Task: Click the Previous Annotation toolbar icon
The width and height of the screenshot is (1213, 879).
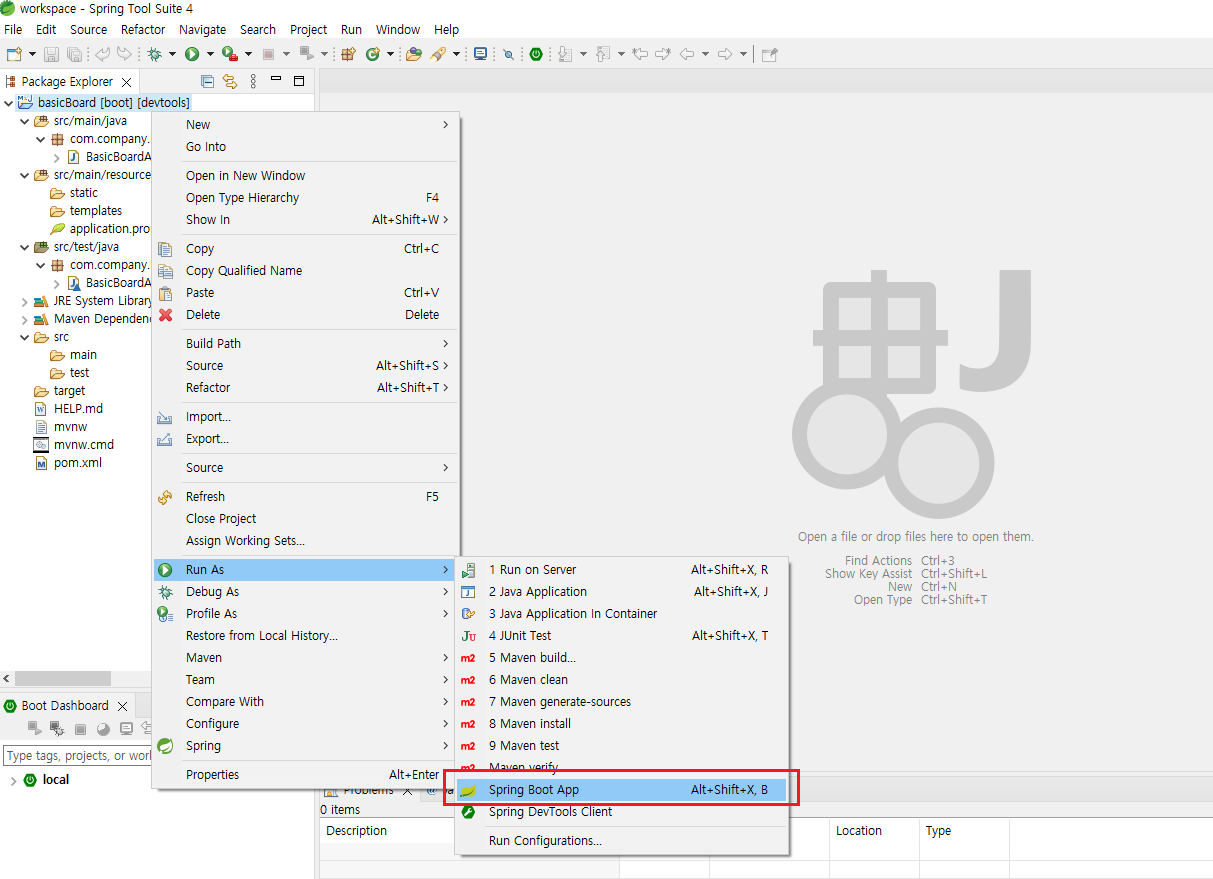Action: 603,54
